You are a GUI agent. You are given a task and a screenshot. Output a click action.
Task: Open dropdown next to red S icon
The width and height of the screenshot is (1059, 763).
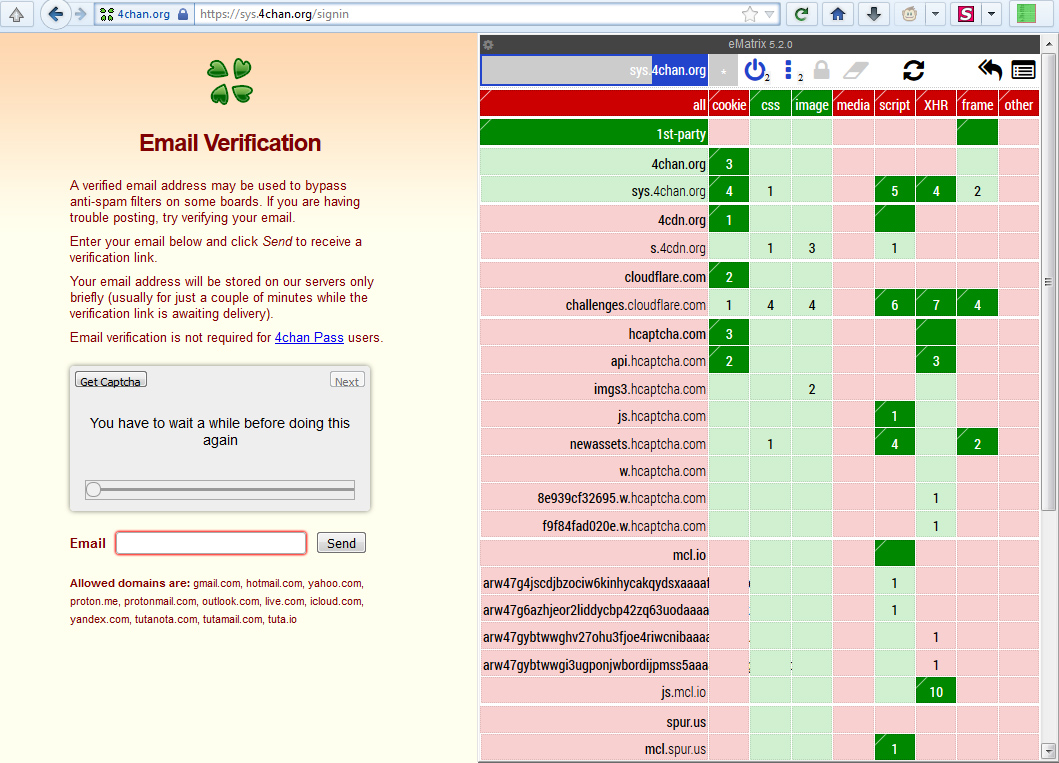tap(991, 14)
